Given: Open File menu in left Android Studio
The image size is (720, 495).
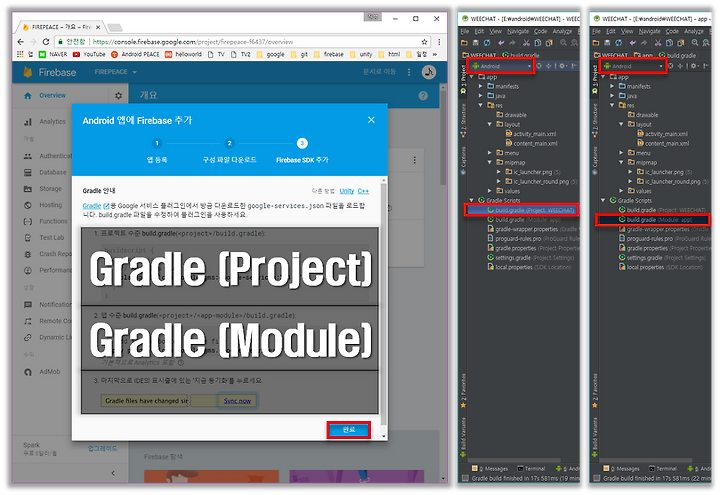Looking at the screenshot, I should pos(465,31).
